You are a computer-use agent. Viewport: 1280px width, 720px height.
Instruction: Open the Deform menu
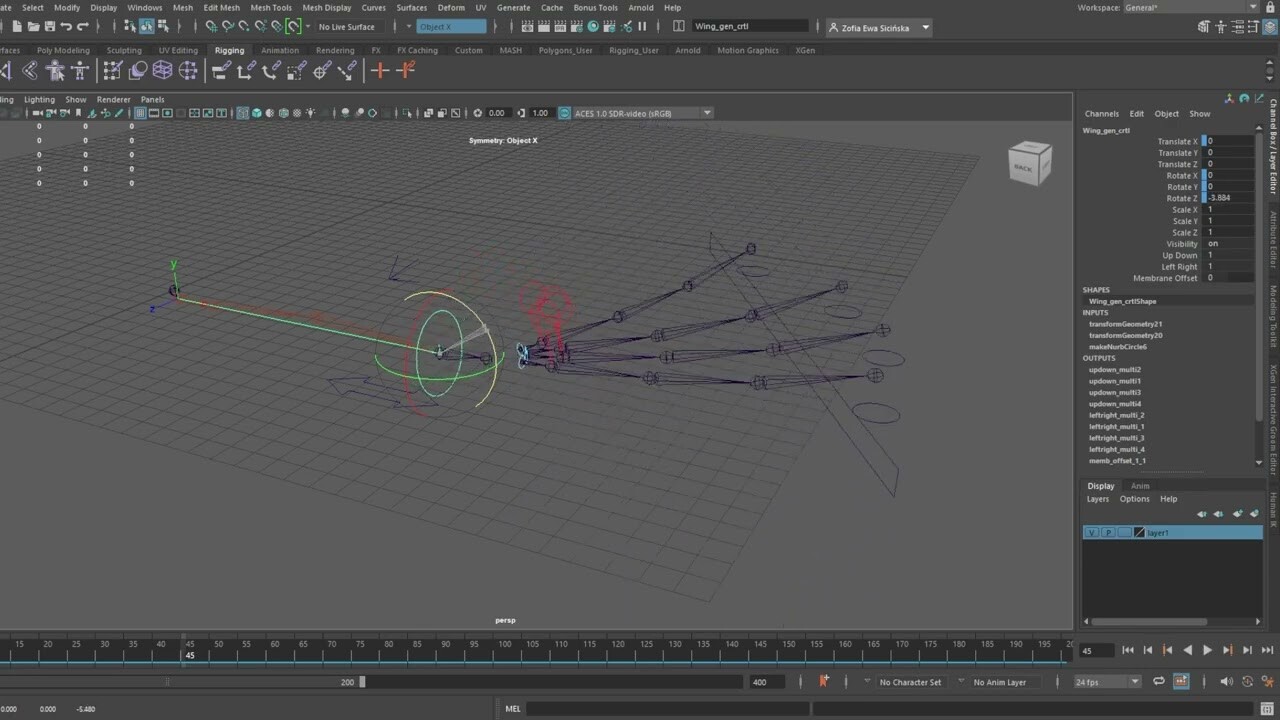451,8
